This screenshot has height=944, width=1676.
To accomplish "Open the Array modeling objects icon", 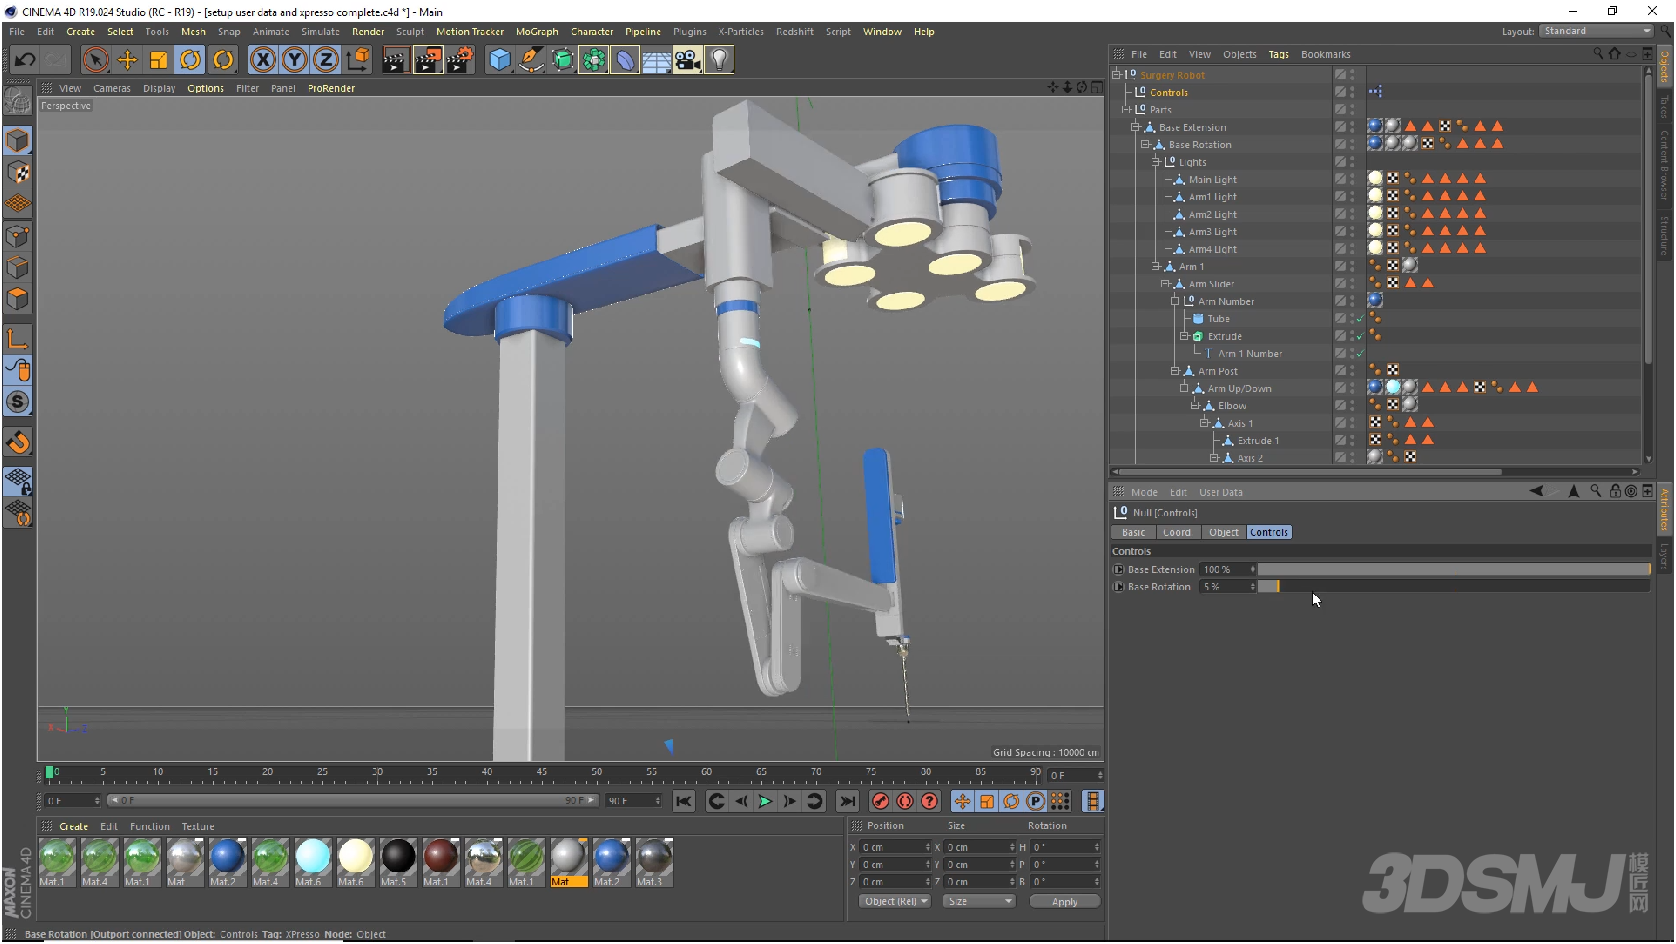I will click(x=594, y=60).
